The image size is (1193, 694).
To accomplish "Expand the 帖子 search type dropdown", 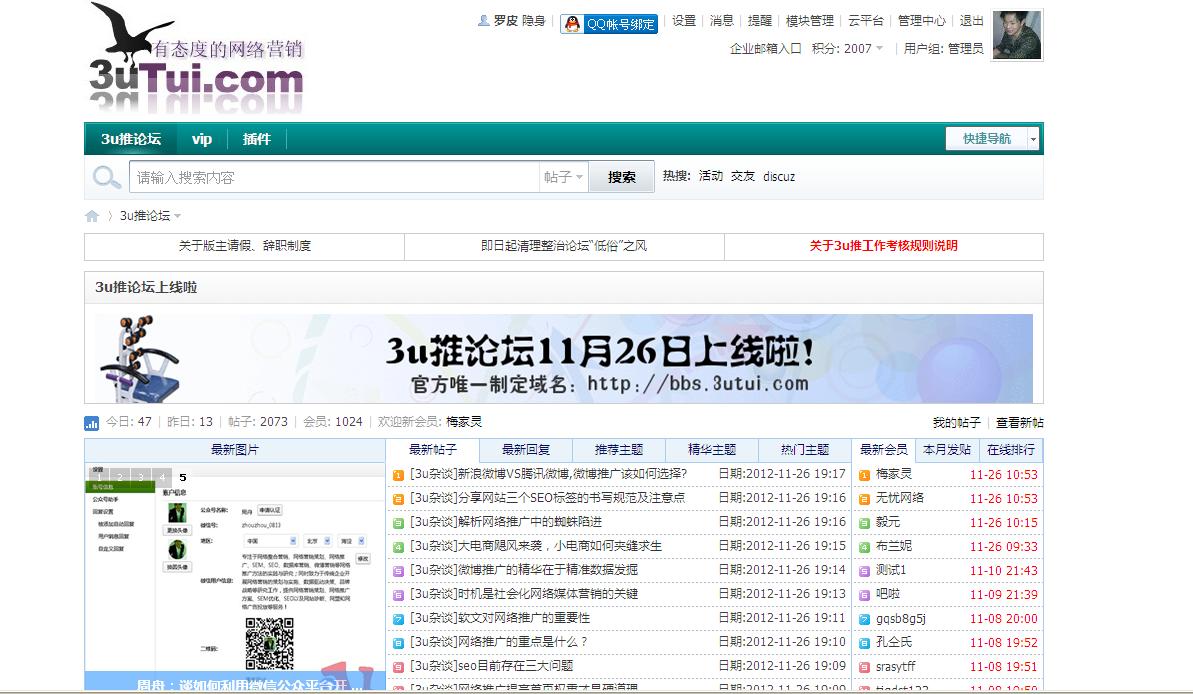I will pyautogui.click(x=563, y=177).
